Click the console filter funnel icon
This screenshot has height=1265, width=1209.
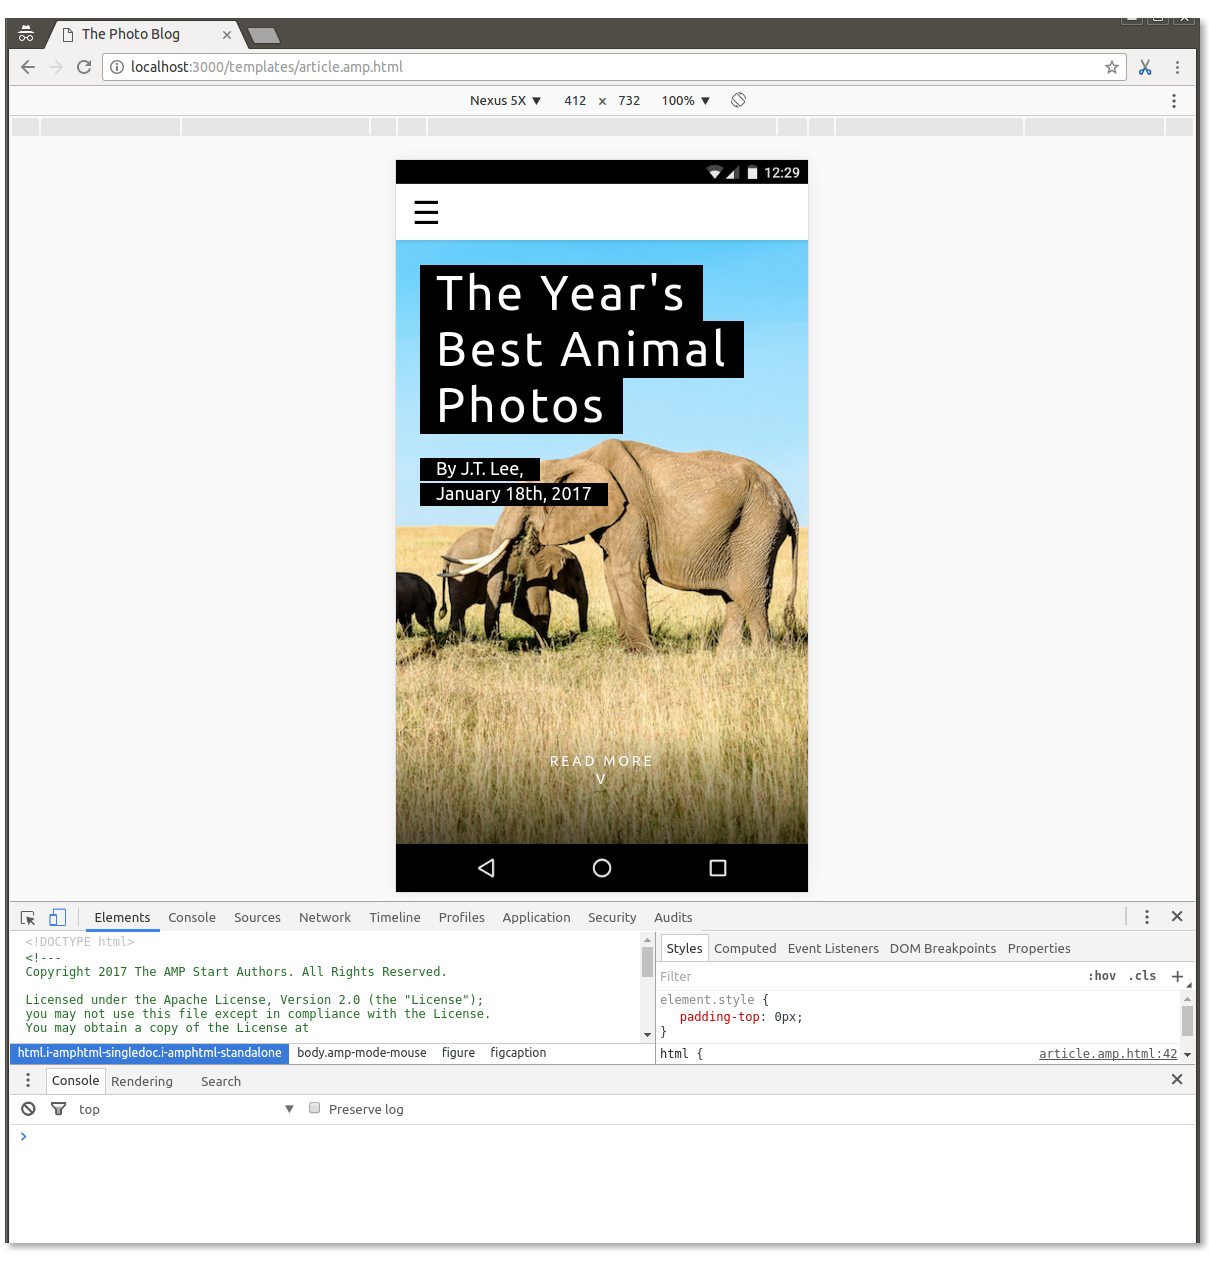pyautogui.click(x=59, y=1109)
